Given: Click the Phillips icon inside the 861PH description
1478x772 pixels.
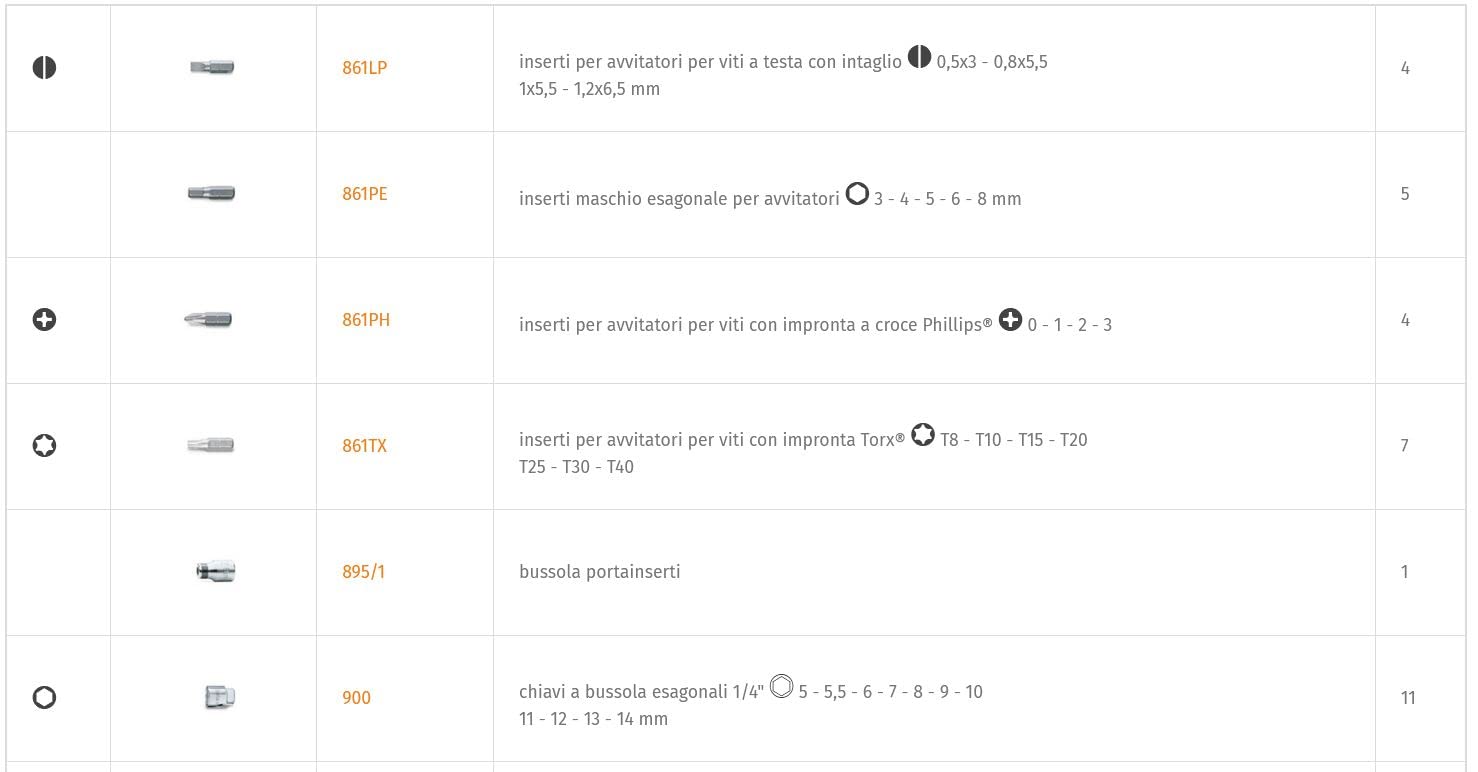Looking at the screenshot, I should pyautogui.click(x=1010, y=320).
